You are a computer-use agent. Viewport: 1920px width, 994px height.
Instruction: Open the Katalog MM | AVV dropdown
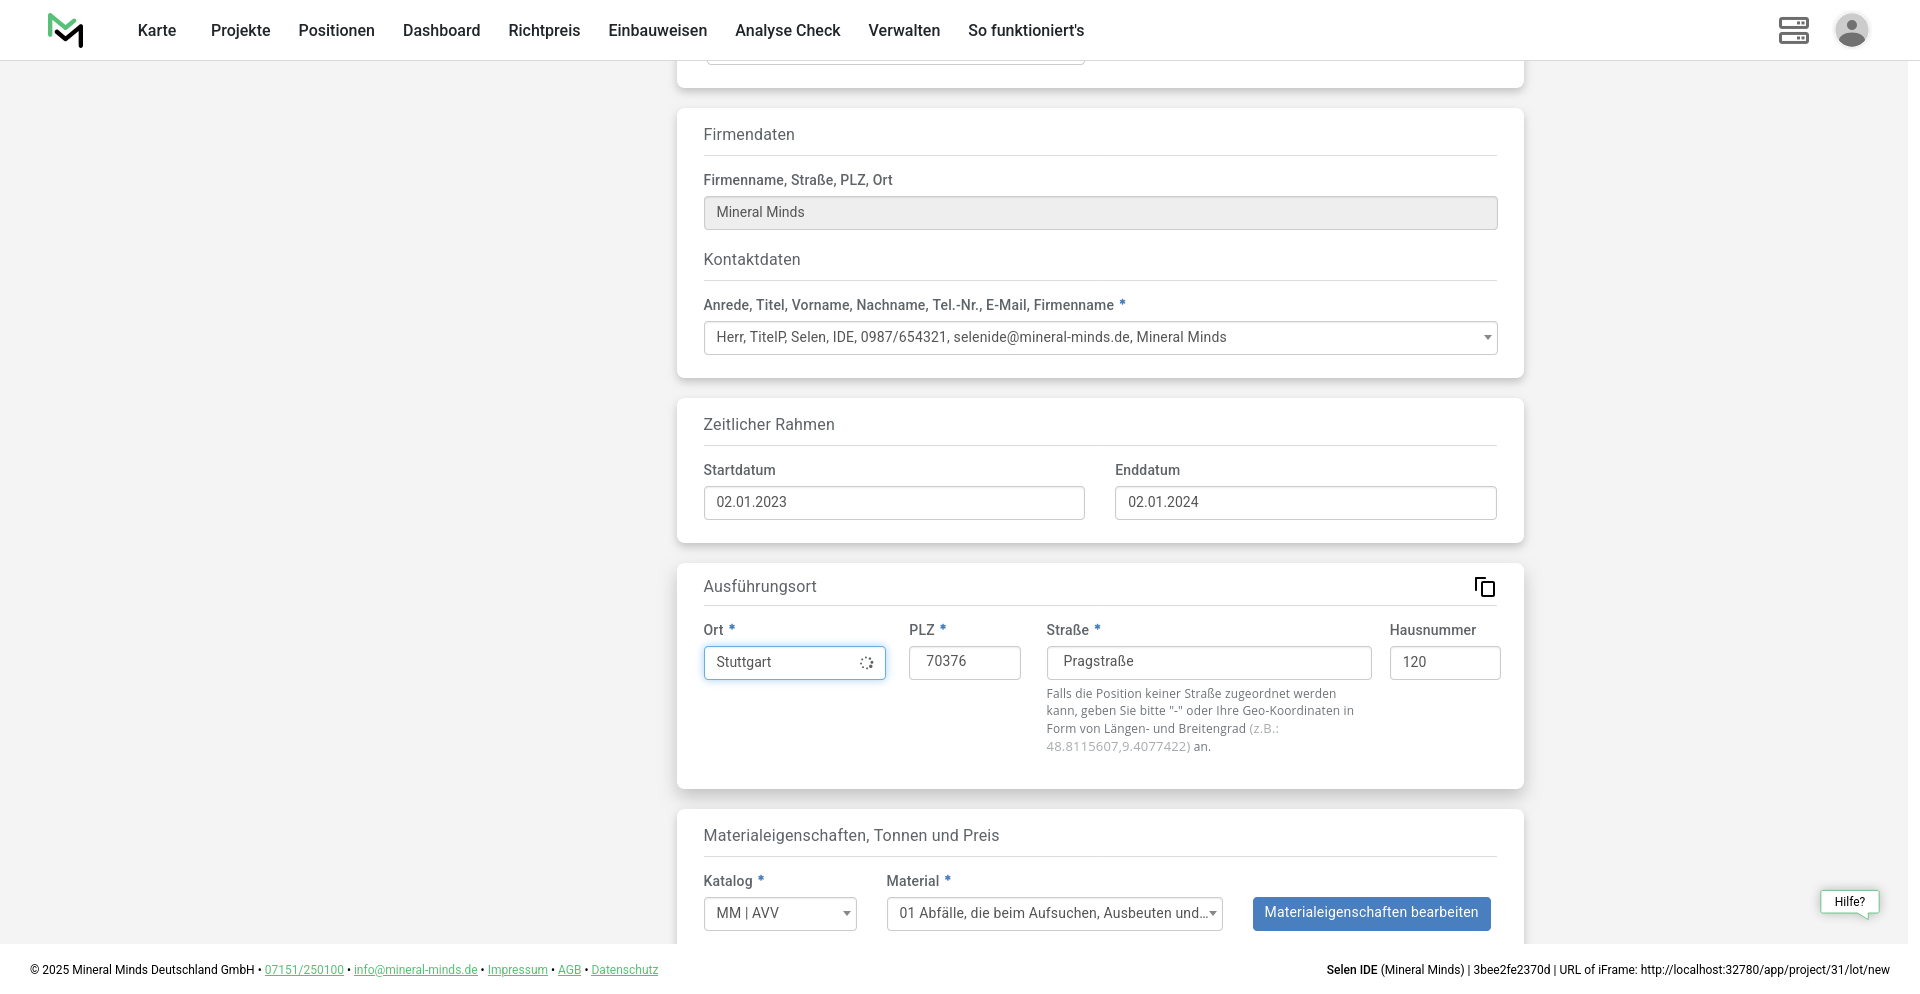tap(780, 914)
